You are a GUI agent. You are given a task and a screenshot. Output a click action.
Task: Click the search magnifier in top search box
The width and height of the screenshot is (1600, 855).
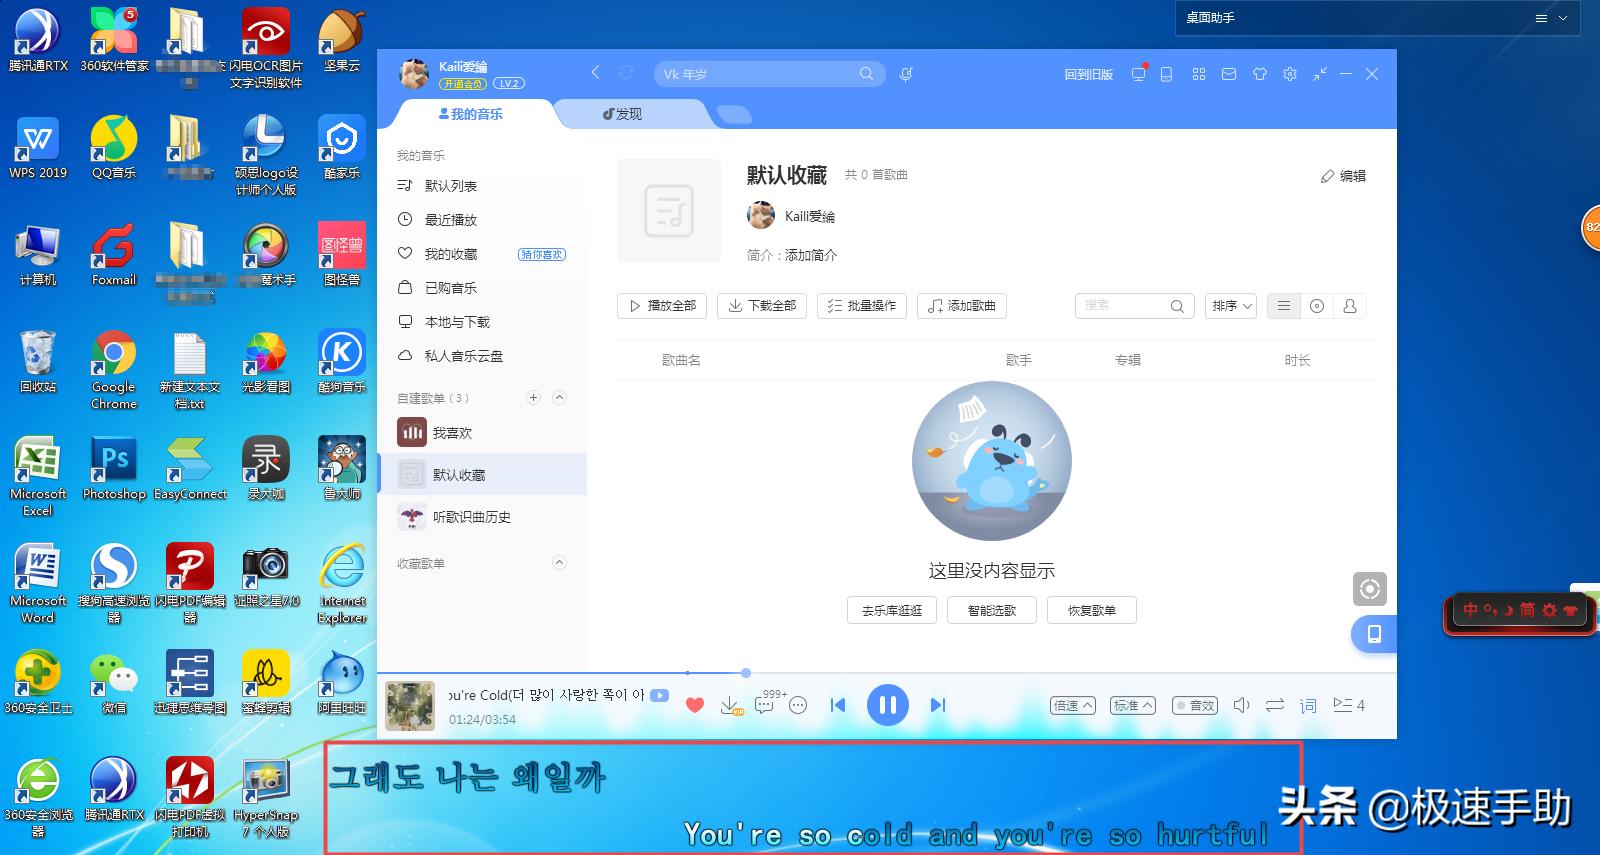[x=866, y=74]
